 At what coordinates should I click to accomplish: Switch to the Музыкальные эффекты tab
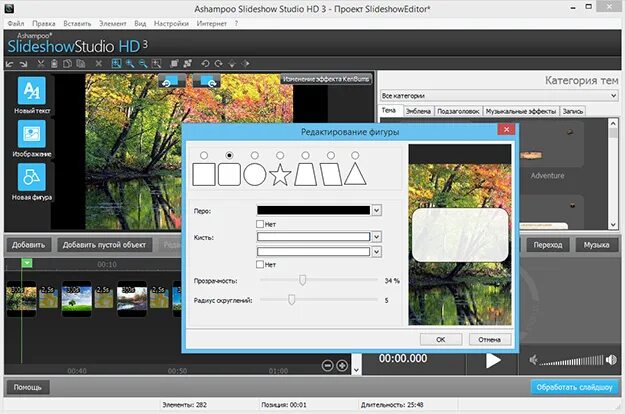tap(521, 111)
